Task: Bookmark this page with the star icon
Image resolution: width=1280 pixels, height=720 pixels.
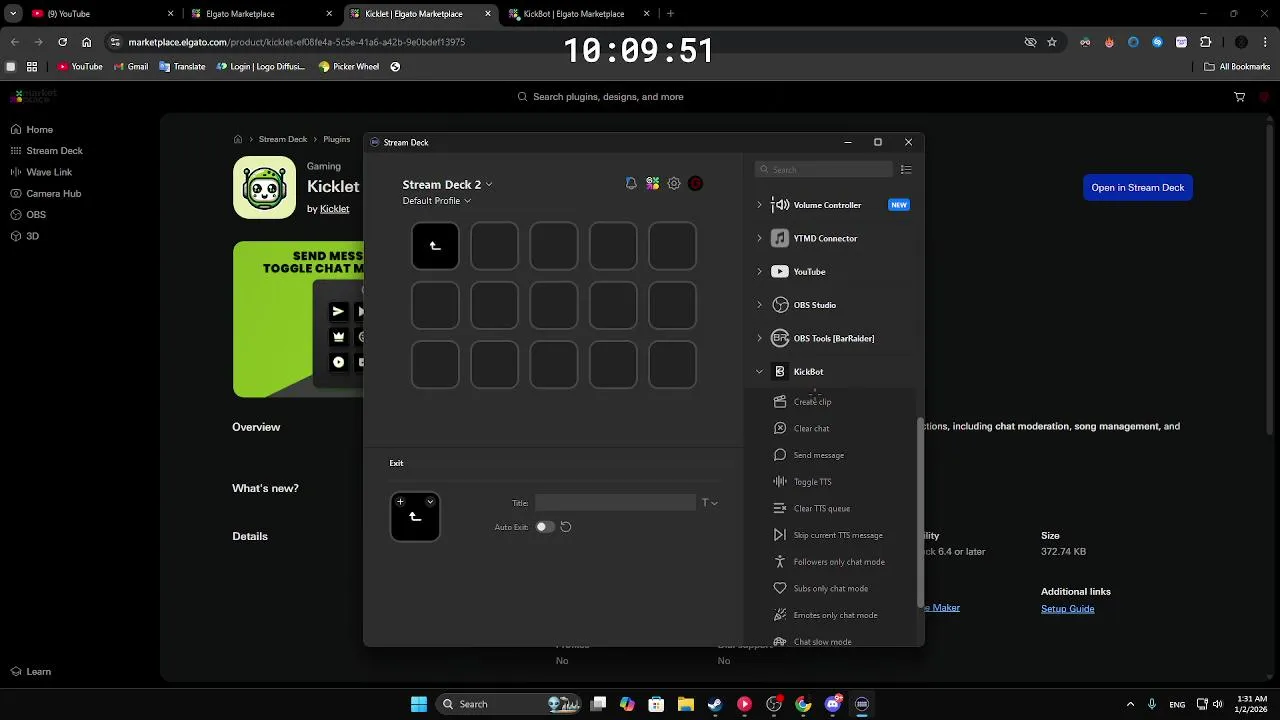Action: 1052,42
